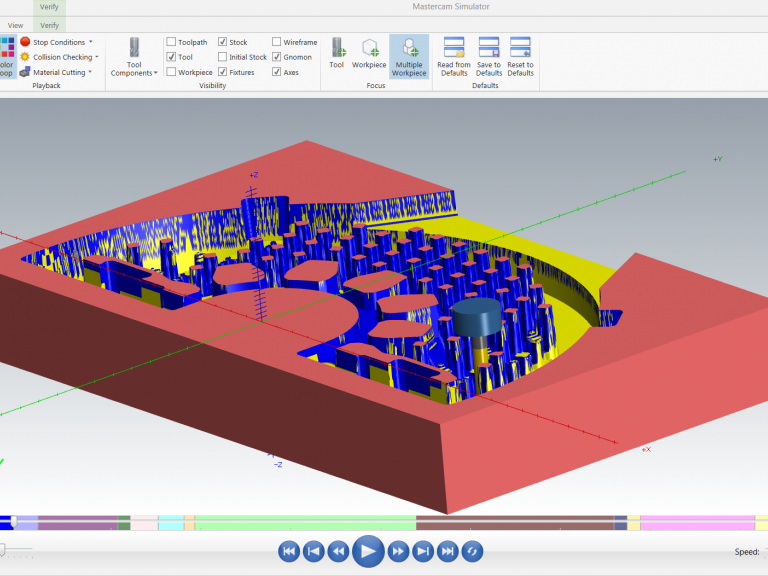Click the cyan segment in the timeline

click(x=171, y=523)
